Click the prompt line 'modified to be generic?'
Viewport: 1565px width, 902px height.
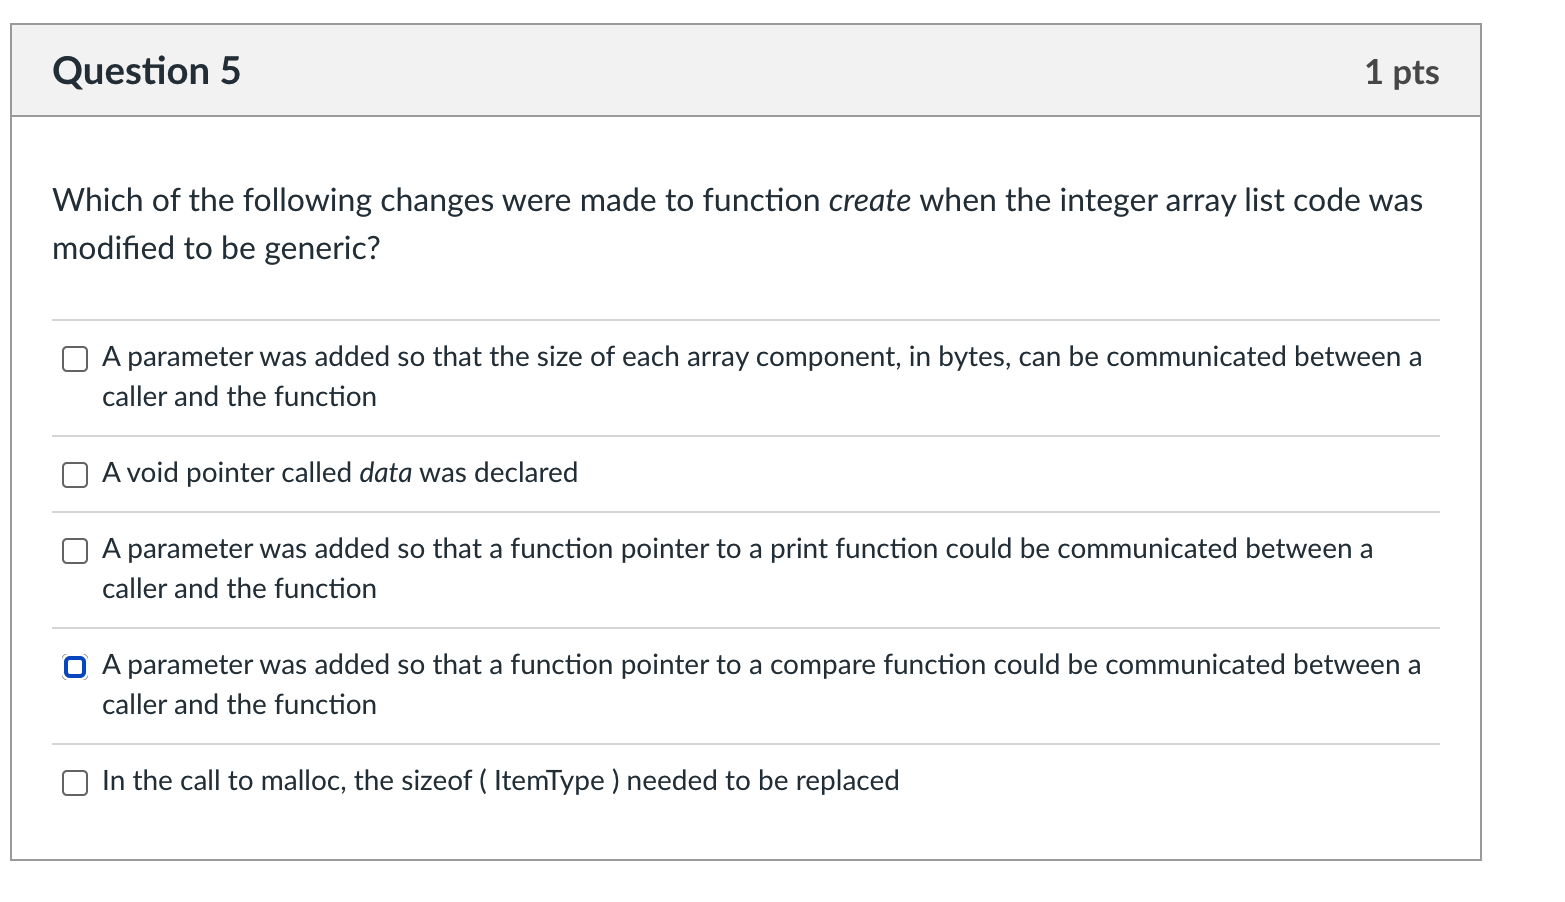pos(216,248)
